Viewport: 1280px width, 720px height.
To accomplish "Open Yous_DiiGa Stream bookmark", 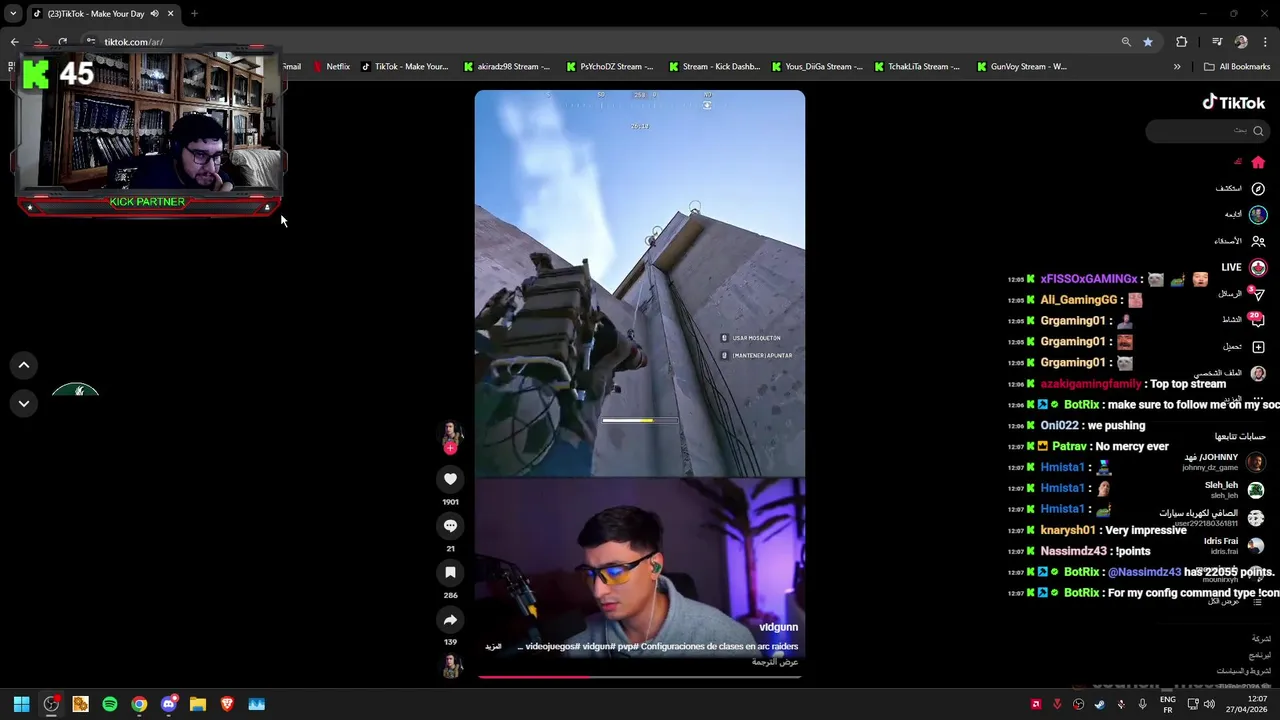I will coord(817,67).
